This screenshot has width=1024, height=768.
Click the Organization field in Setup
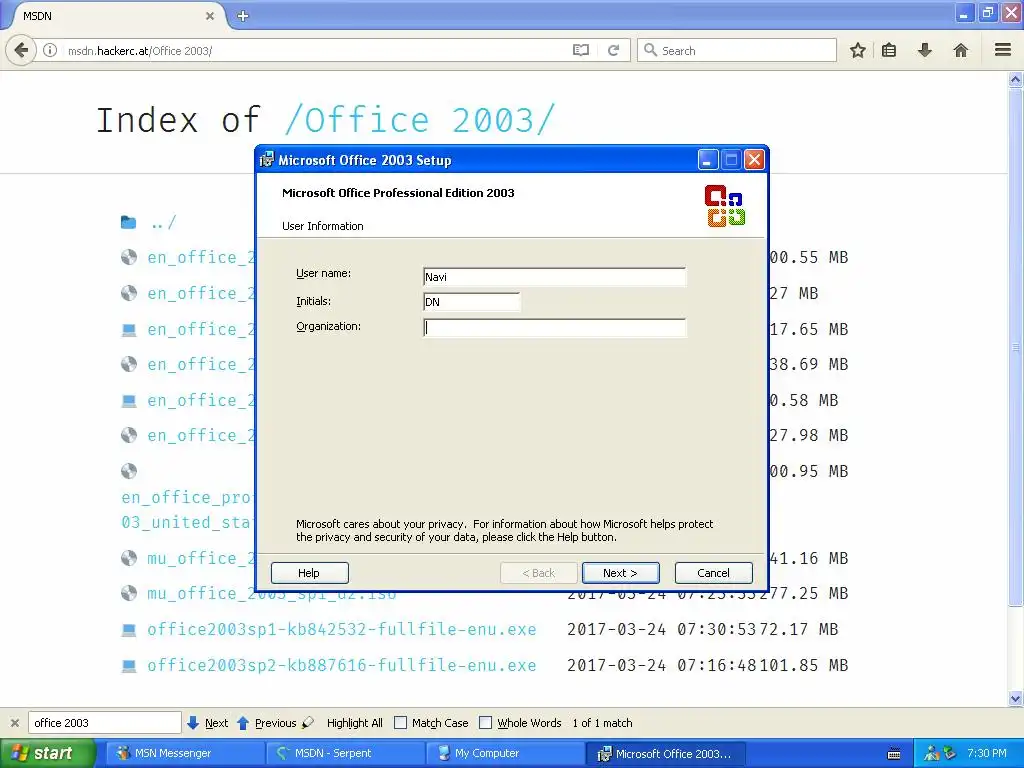(554, 328)
